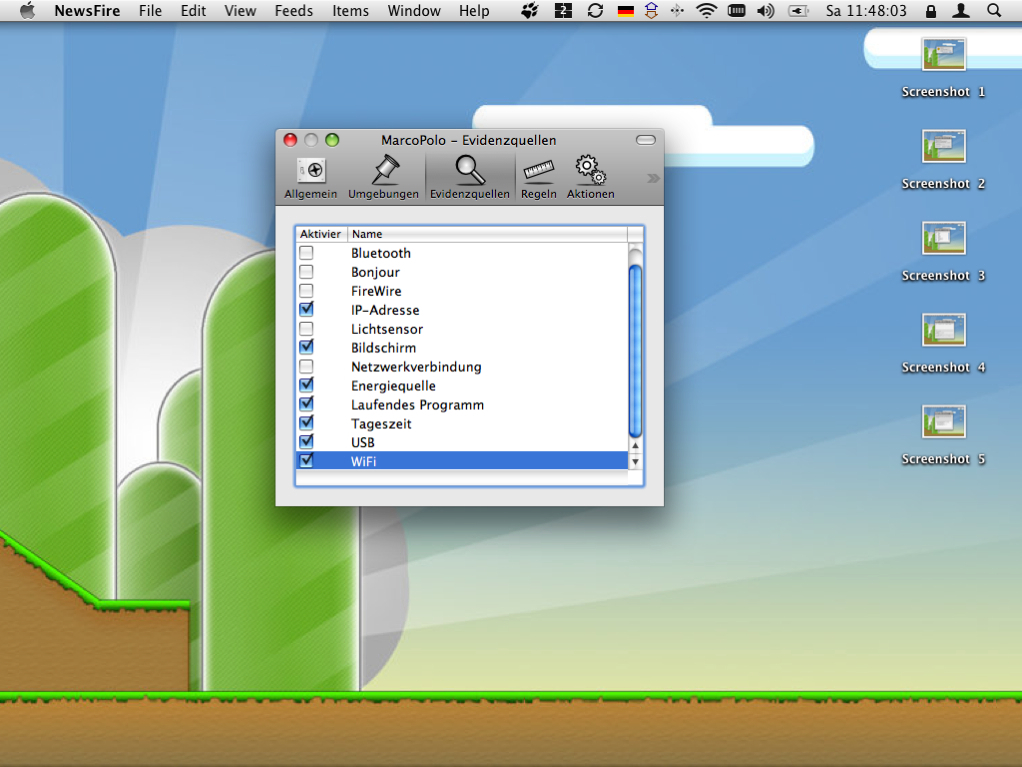Select the Screenshot 1 desktop file
The image size is (1022, 767).
tap(943, 67)
